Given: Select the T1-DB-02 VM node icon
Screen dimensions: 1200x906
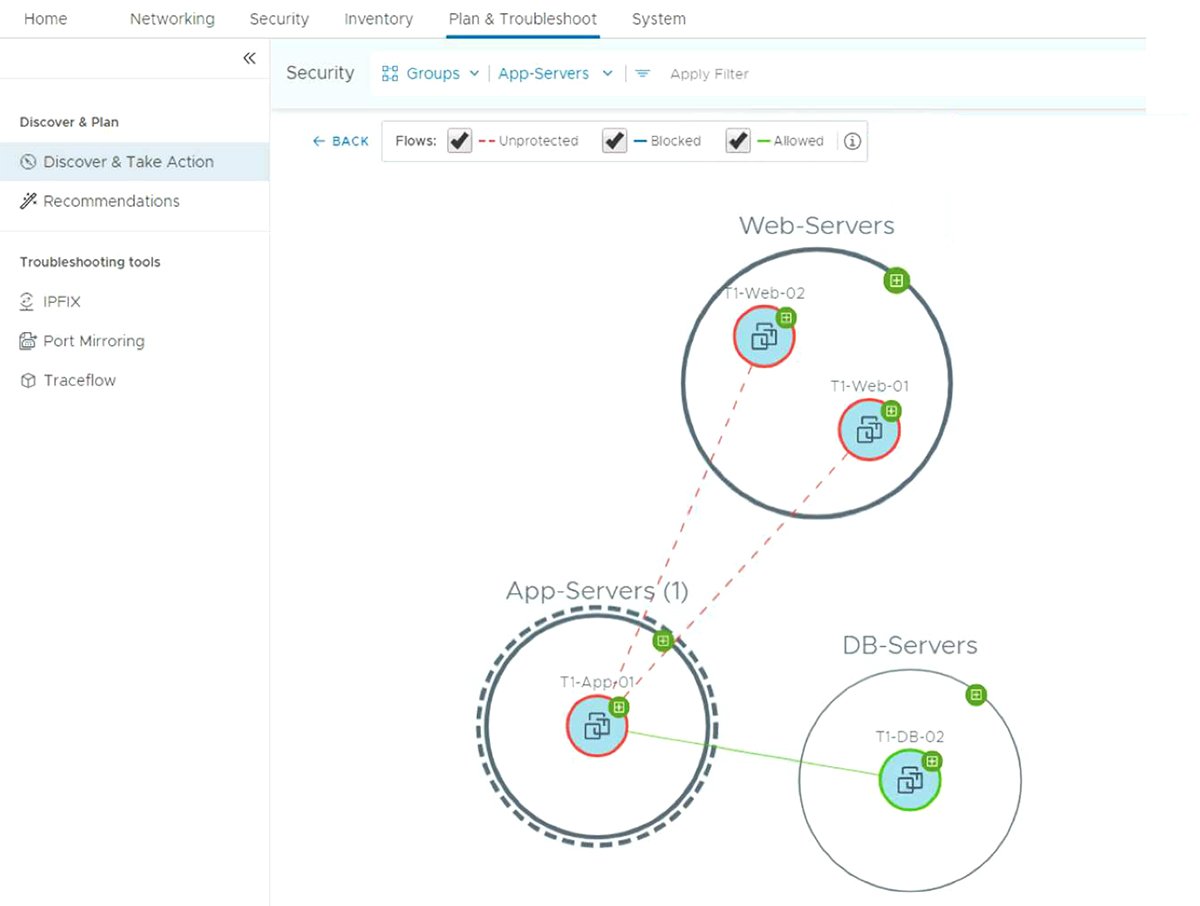Looking at the screenshot, I should (909, 780).
